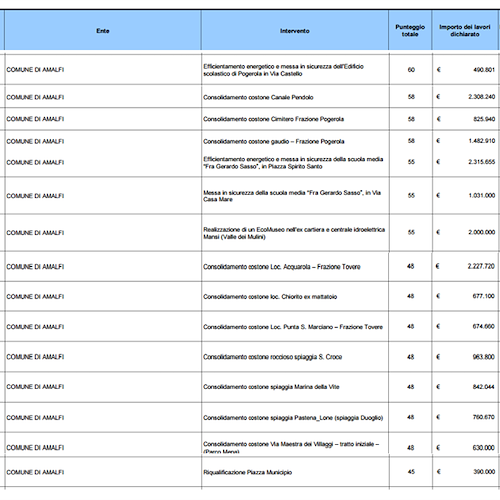Click the amount 1.482.910
Screen dimensions: 500x500
482,141
